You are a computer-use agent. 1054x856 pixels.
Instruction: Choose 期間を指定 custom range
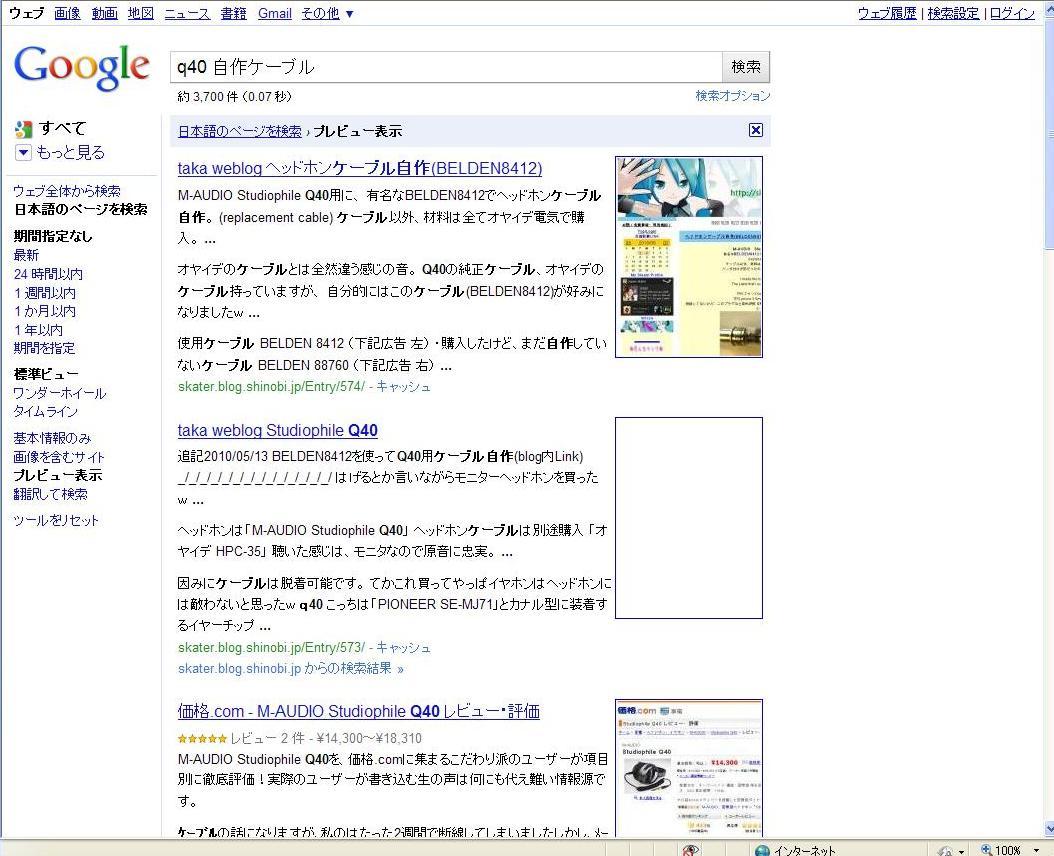point(44,348)
